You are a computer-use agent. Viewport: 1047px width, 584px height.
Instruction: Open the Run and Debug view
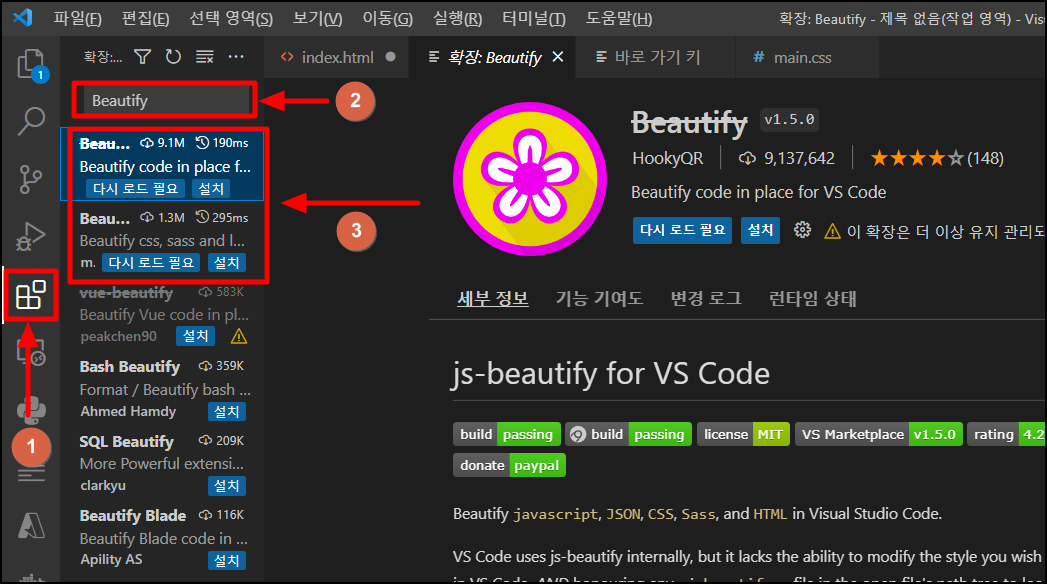tap(31, 236)
